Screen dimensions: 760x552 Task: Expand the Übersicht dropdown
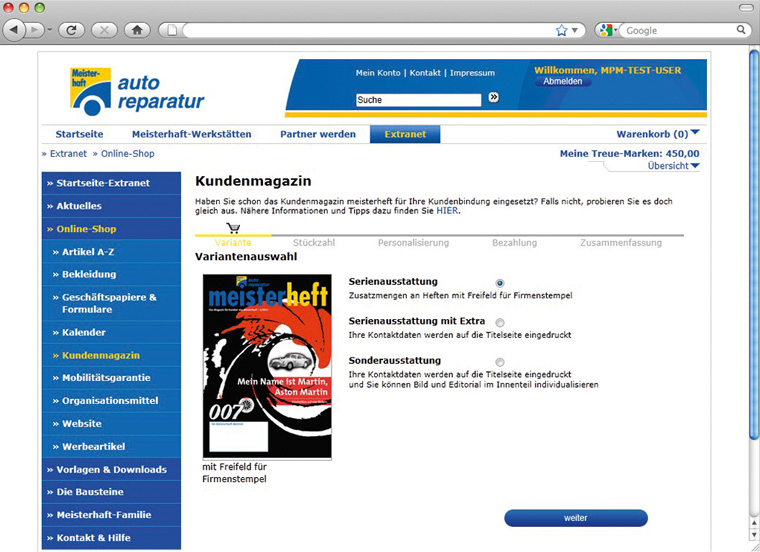(x=695, y=166)
